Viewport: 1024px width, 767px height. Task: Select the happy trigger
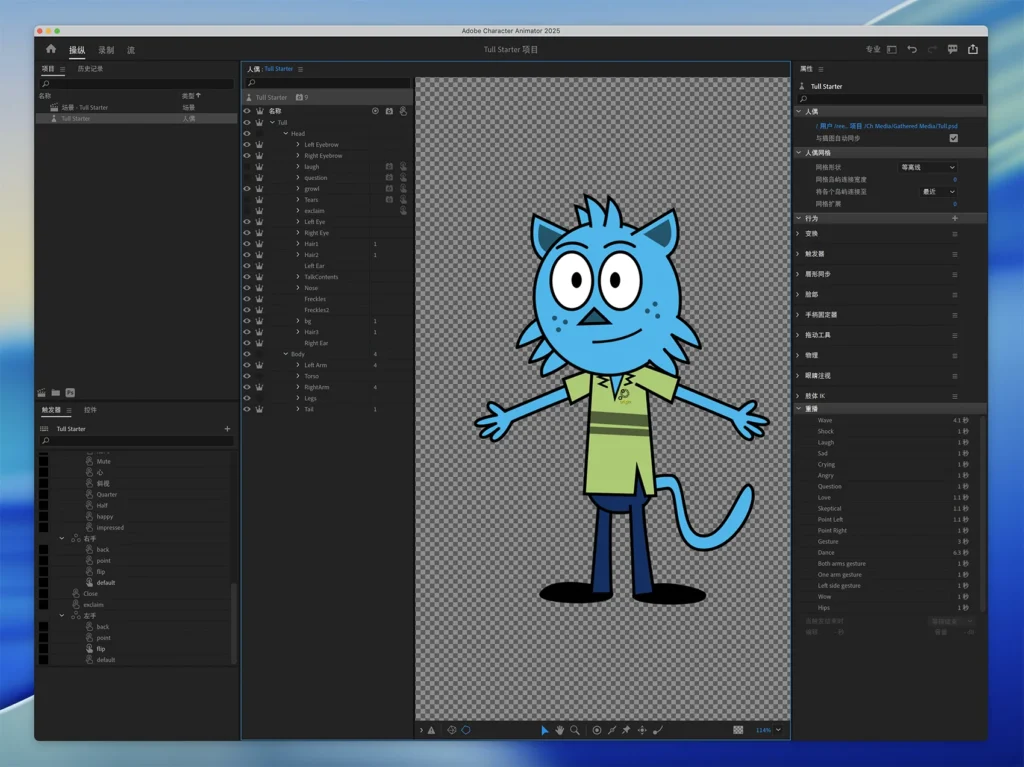point(104,517)
